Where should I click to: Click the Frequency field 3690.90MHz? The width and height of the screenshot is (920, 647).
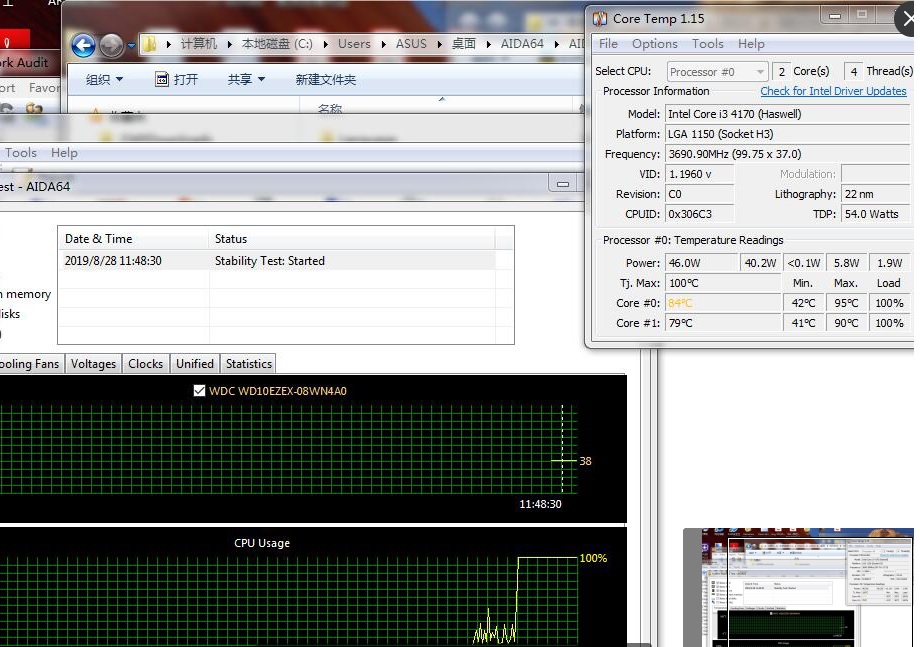point(787,154)
